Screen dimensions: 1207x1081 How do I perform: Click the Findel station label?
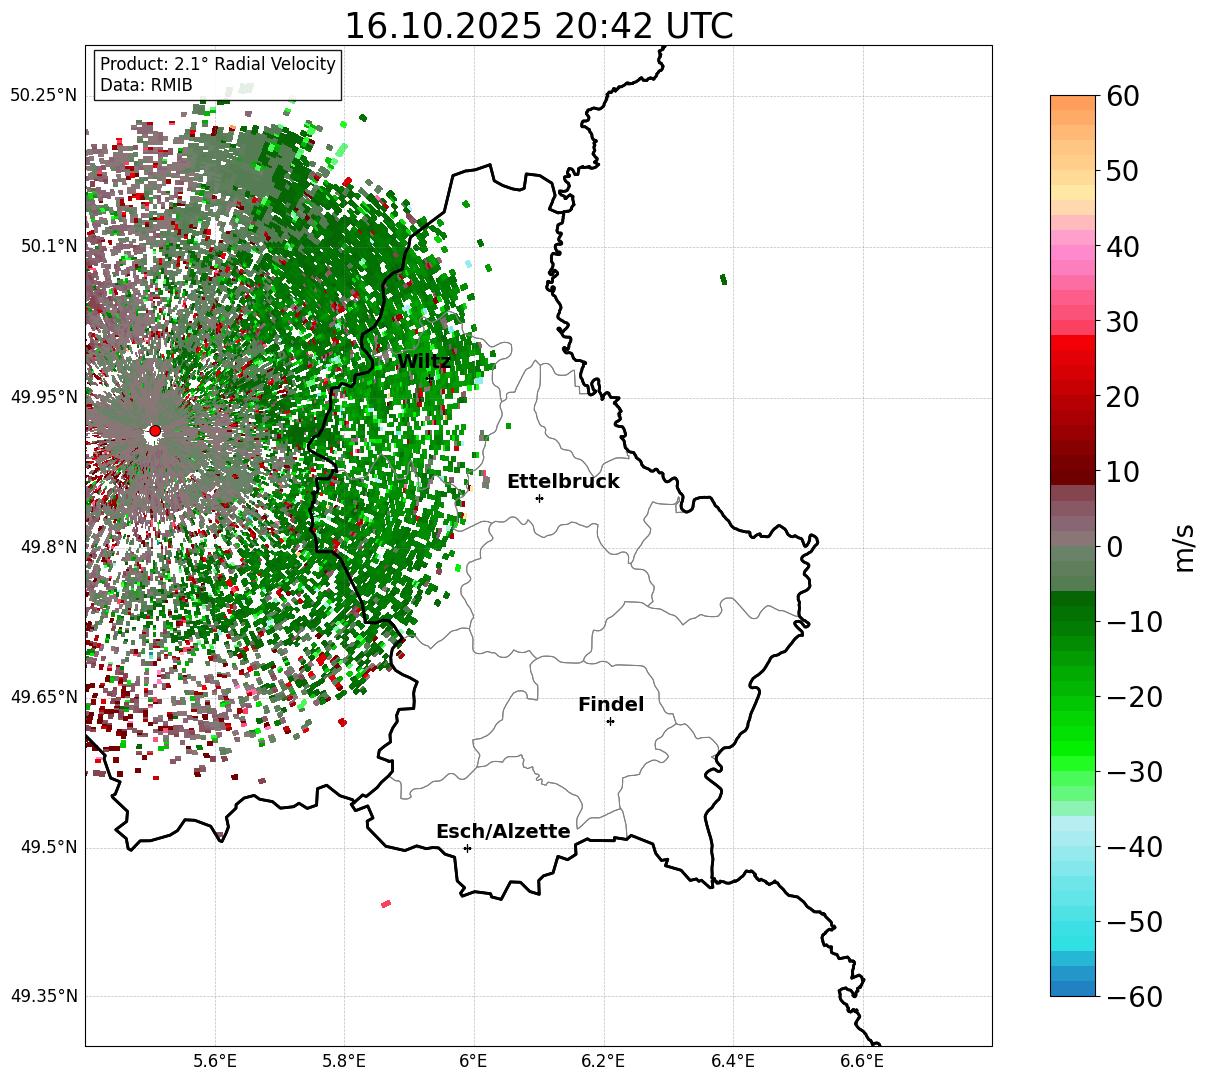coord(611,705)
